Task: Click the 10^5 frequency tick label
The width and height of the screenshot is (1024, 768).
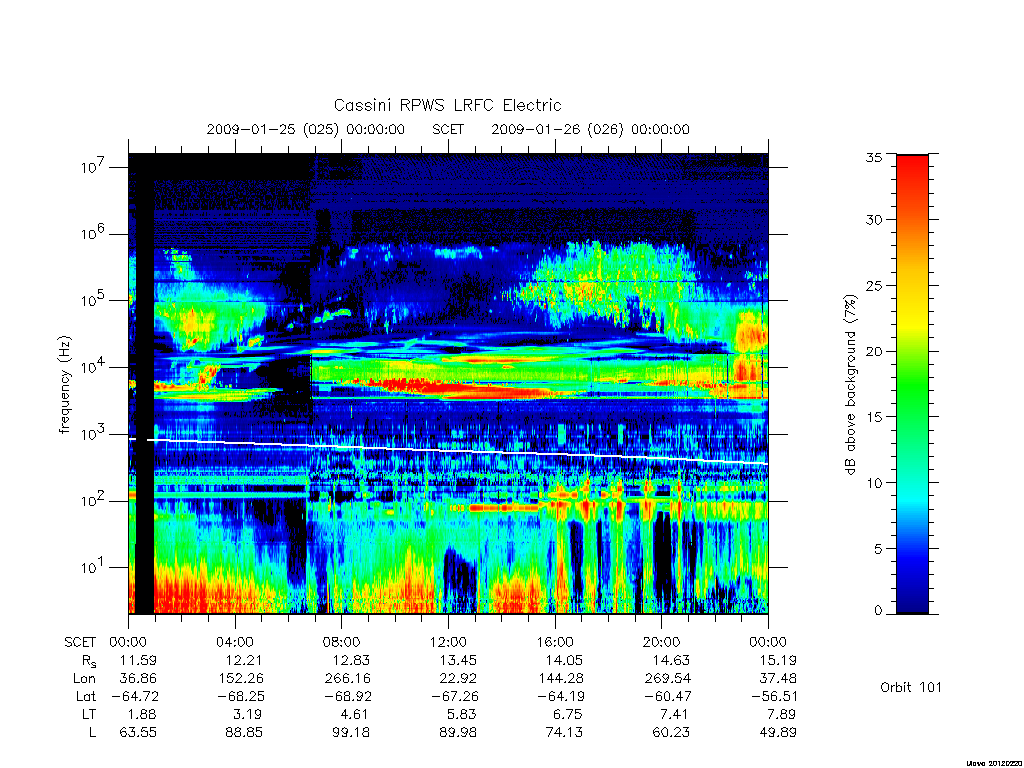Action: pyautogui.click(x=94, y=300)
